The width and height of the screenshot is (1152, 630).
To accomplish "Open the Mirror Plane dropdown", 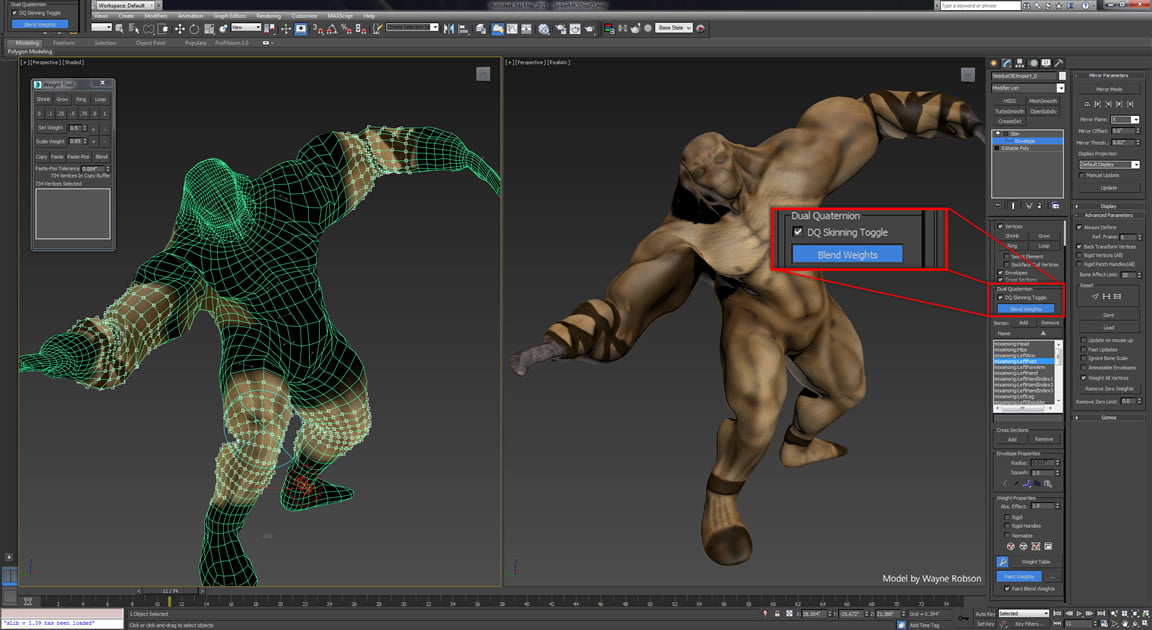I will point(1125,119).
